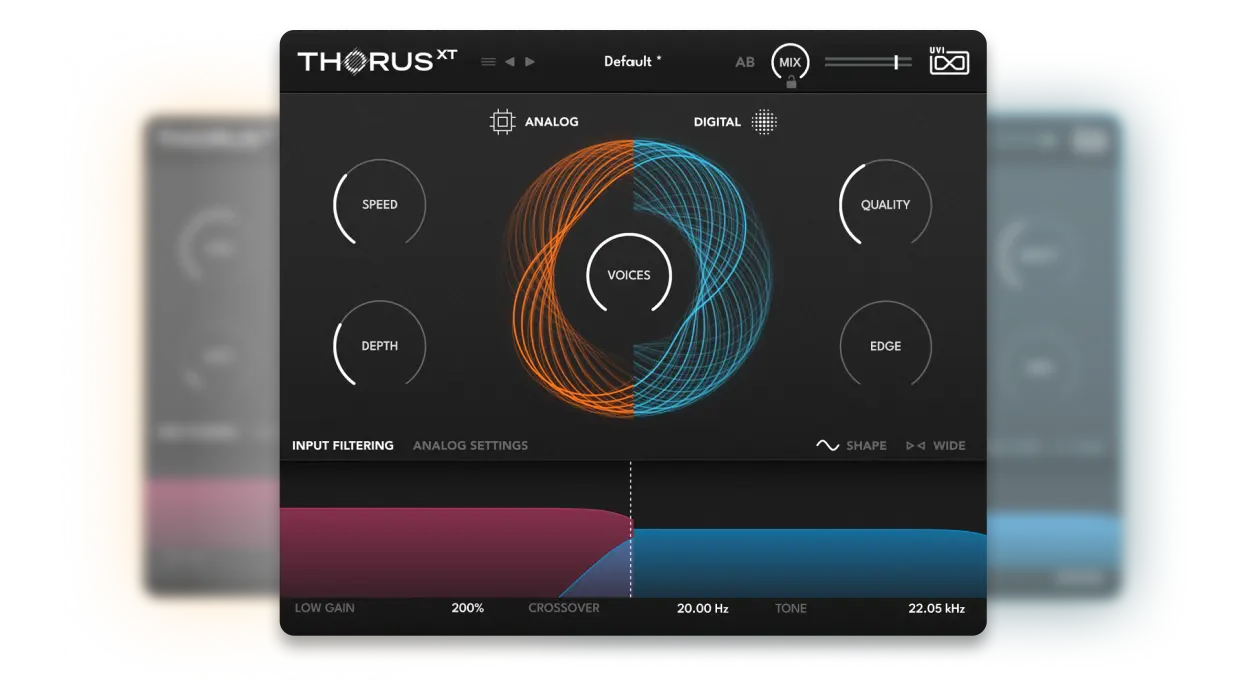The width and height of the screenshot is (1257, 680).
Task: Go to previous preset arrow
Action: (509, 62)
